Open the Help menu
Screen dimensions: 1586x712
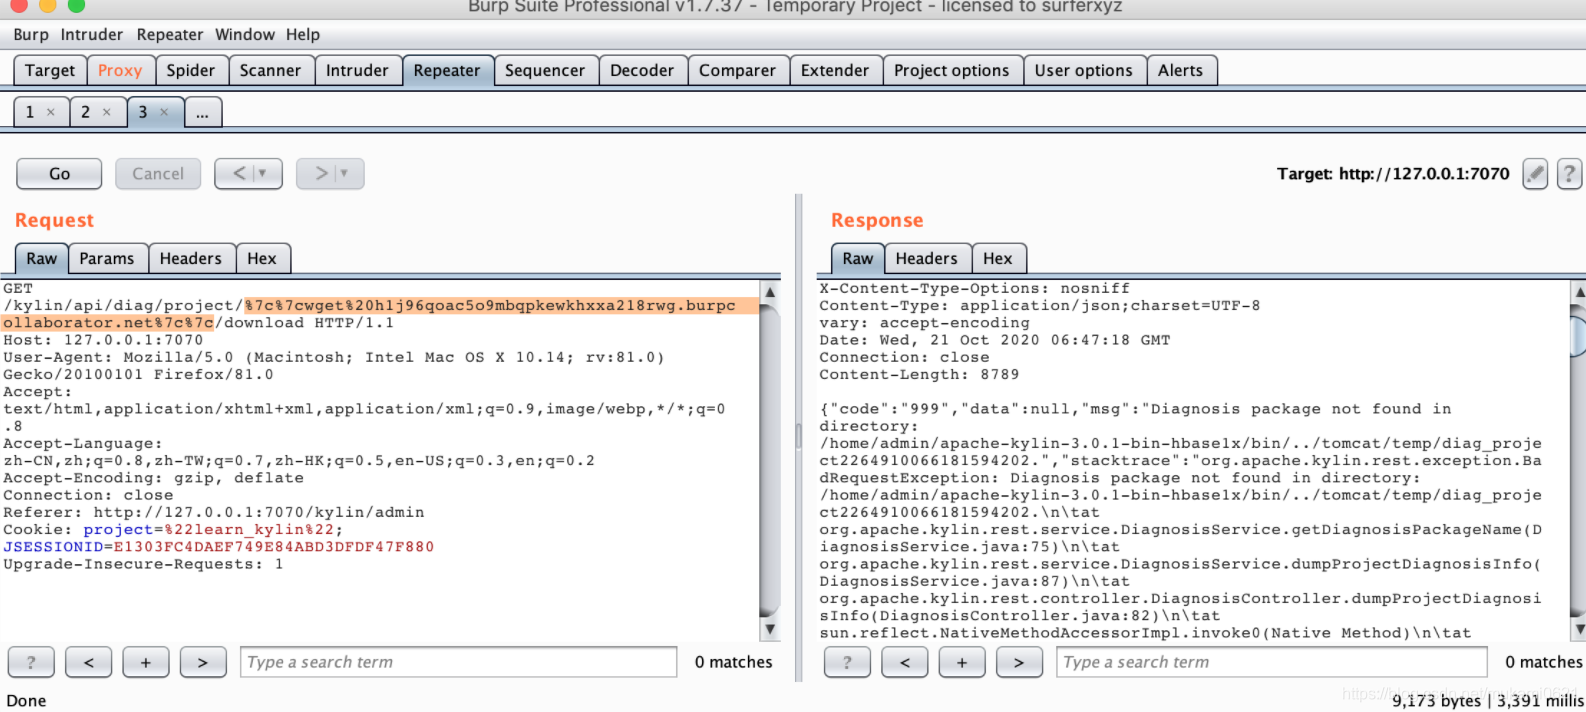303,35
